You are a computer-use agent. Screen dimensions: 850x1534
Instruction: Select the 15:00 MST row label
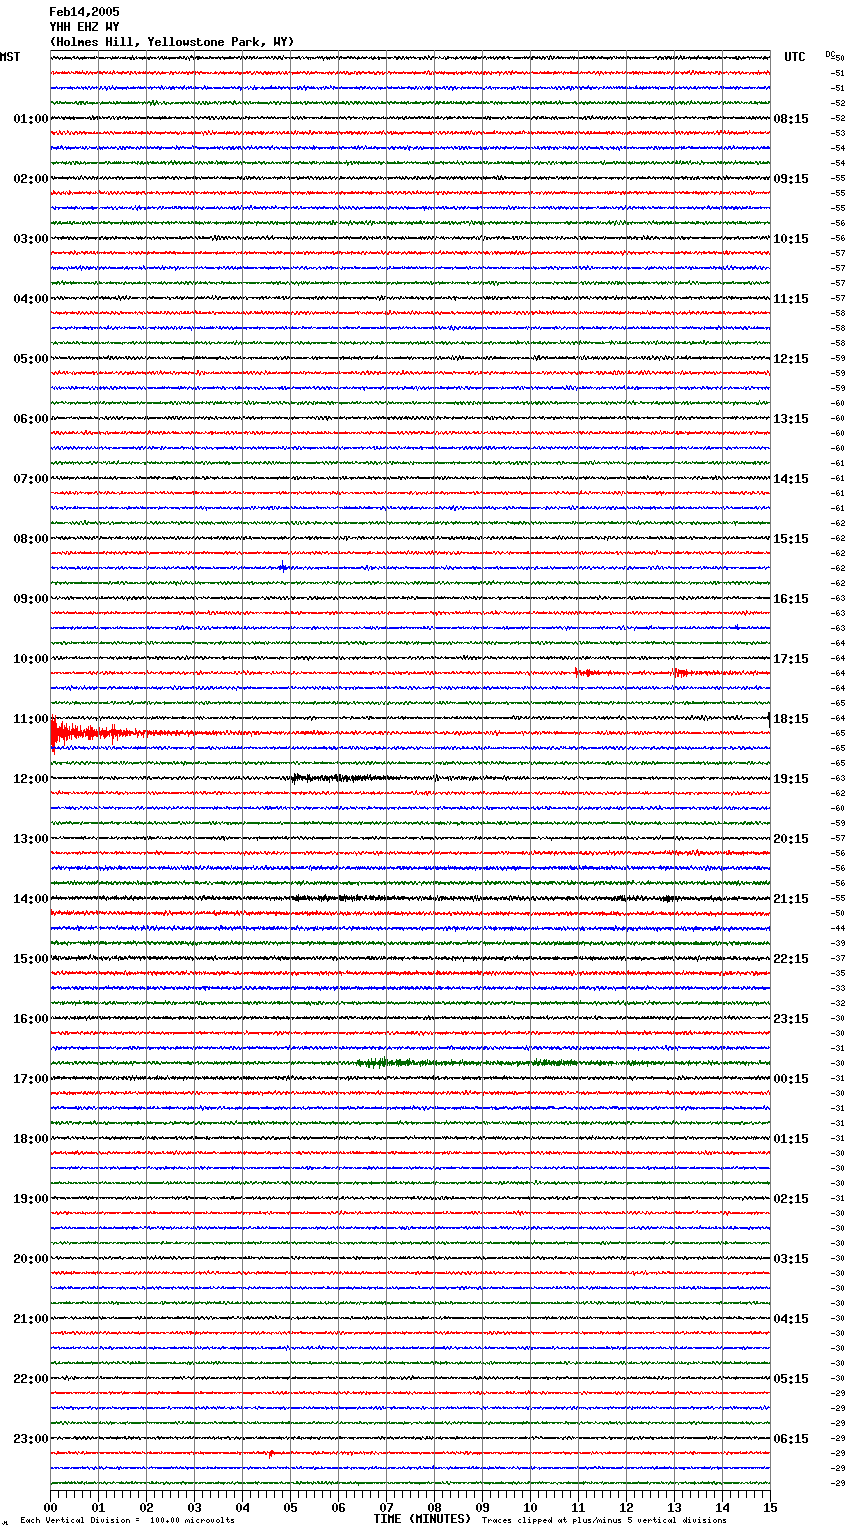click(x=31, y=959)
